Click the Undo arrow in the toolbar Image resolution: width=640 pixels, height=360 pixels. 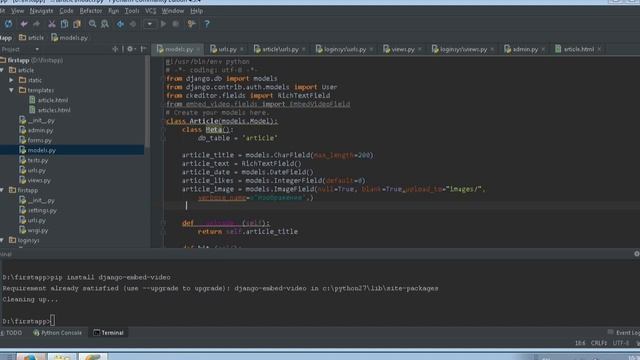click(x=24, y=24)
